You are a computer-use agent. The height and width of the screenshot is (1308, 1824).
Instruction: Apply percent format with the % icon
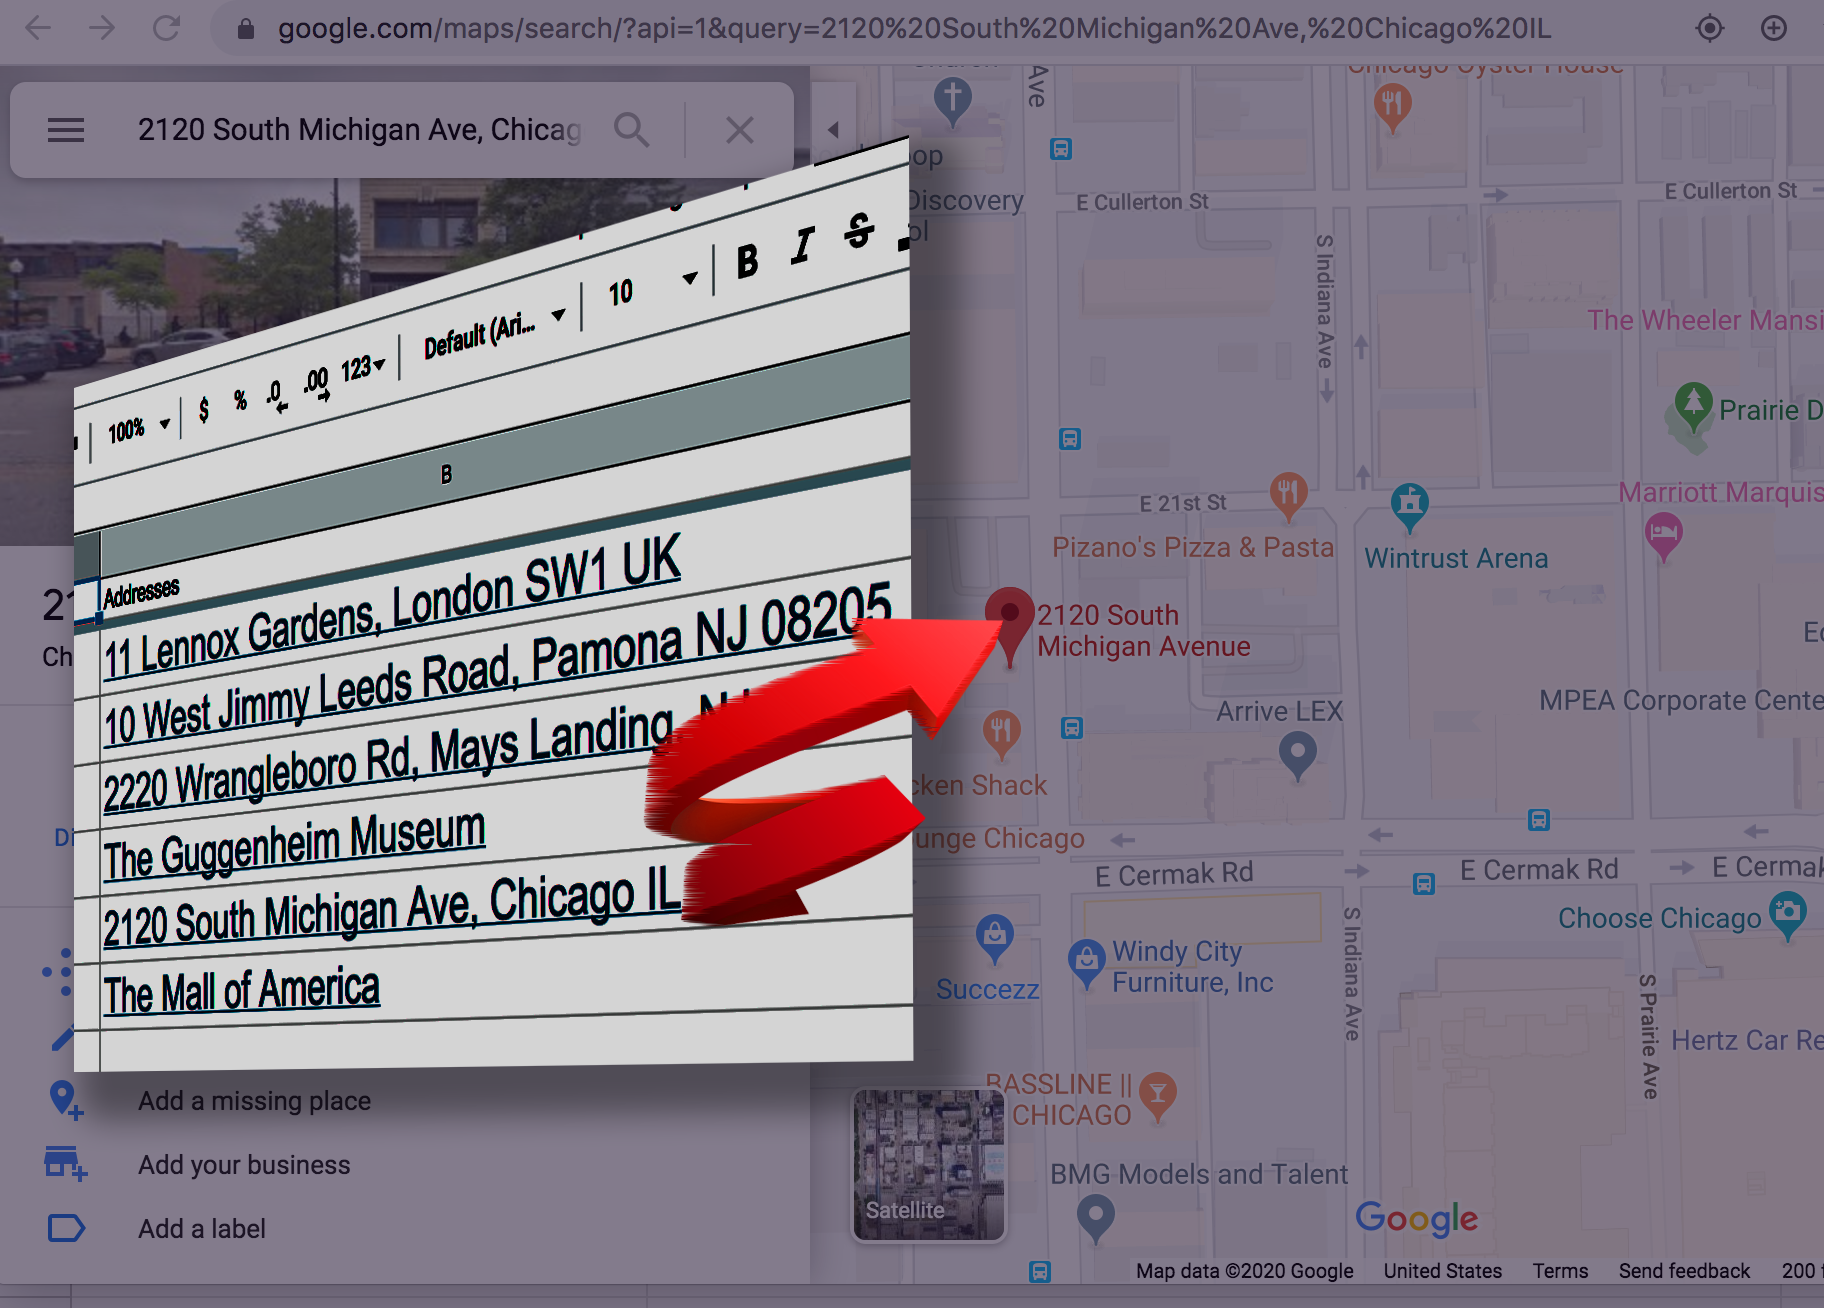click(240, 400)
